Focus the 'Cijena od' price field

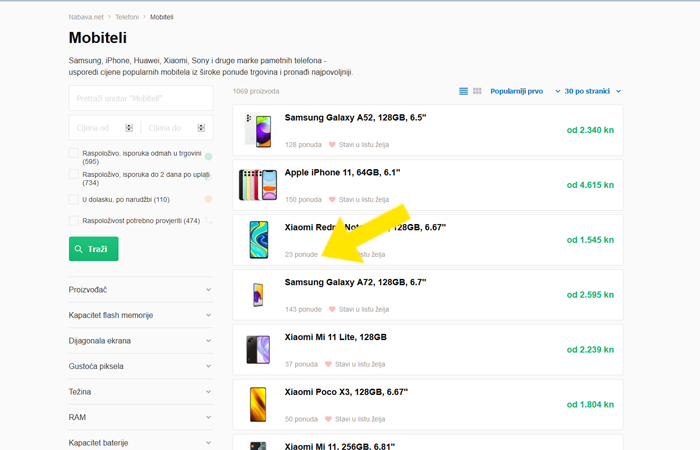pos(104,128)
